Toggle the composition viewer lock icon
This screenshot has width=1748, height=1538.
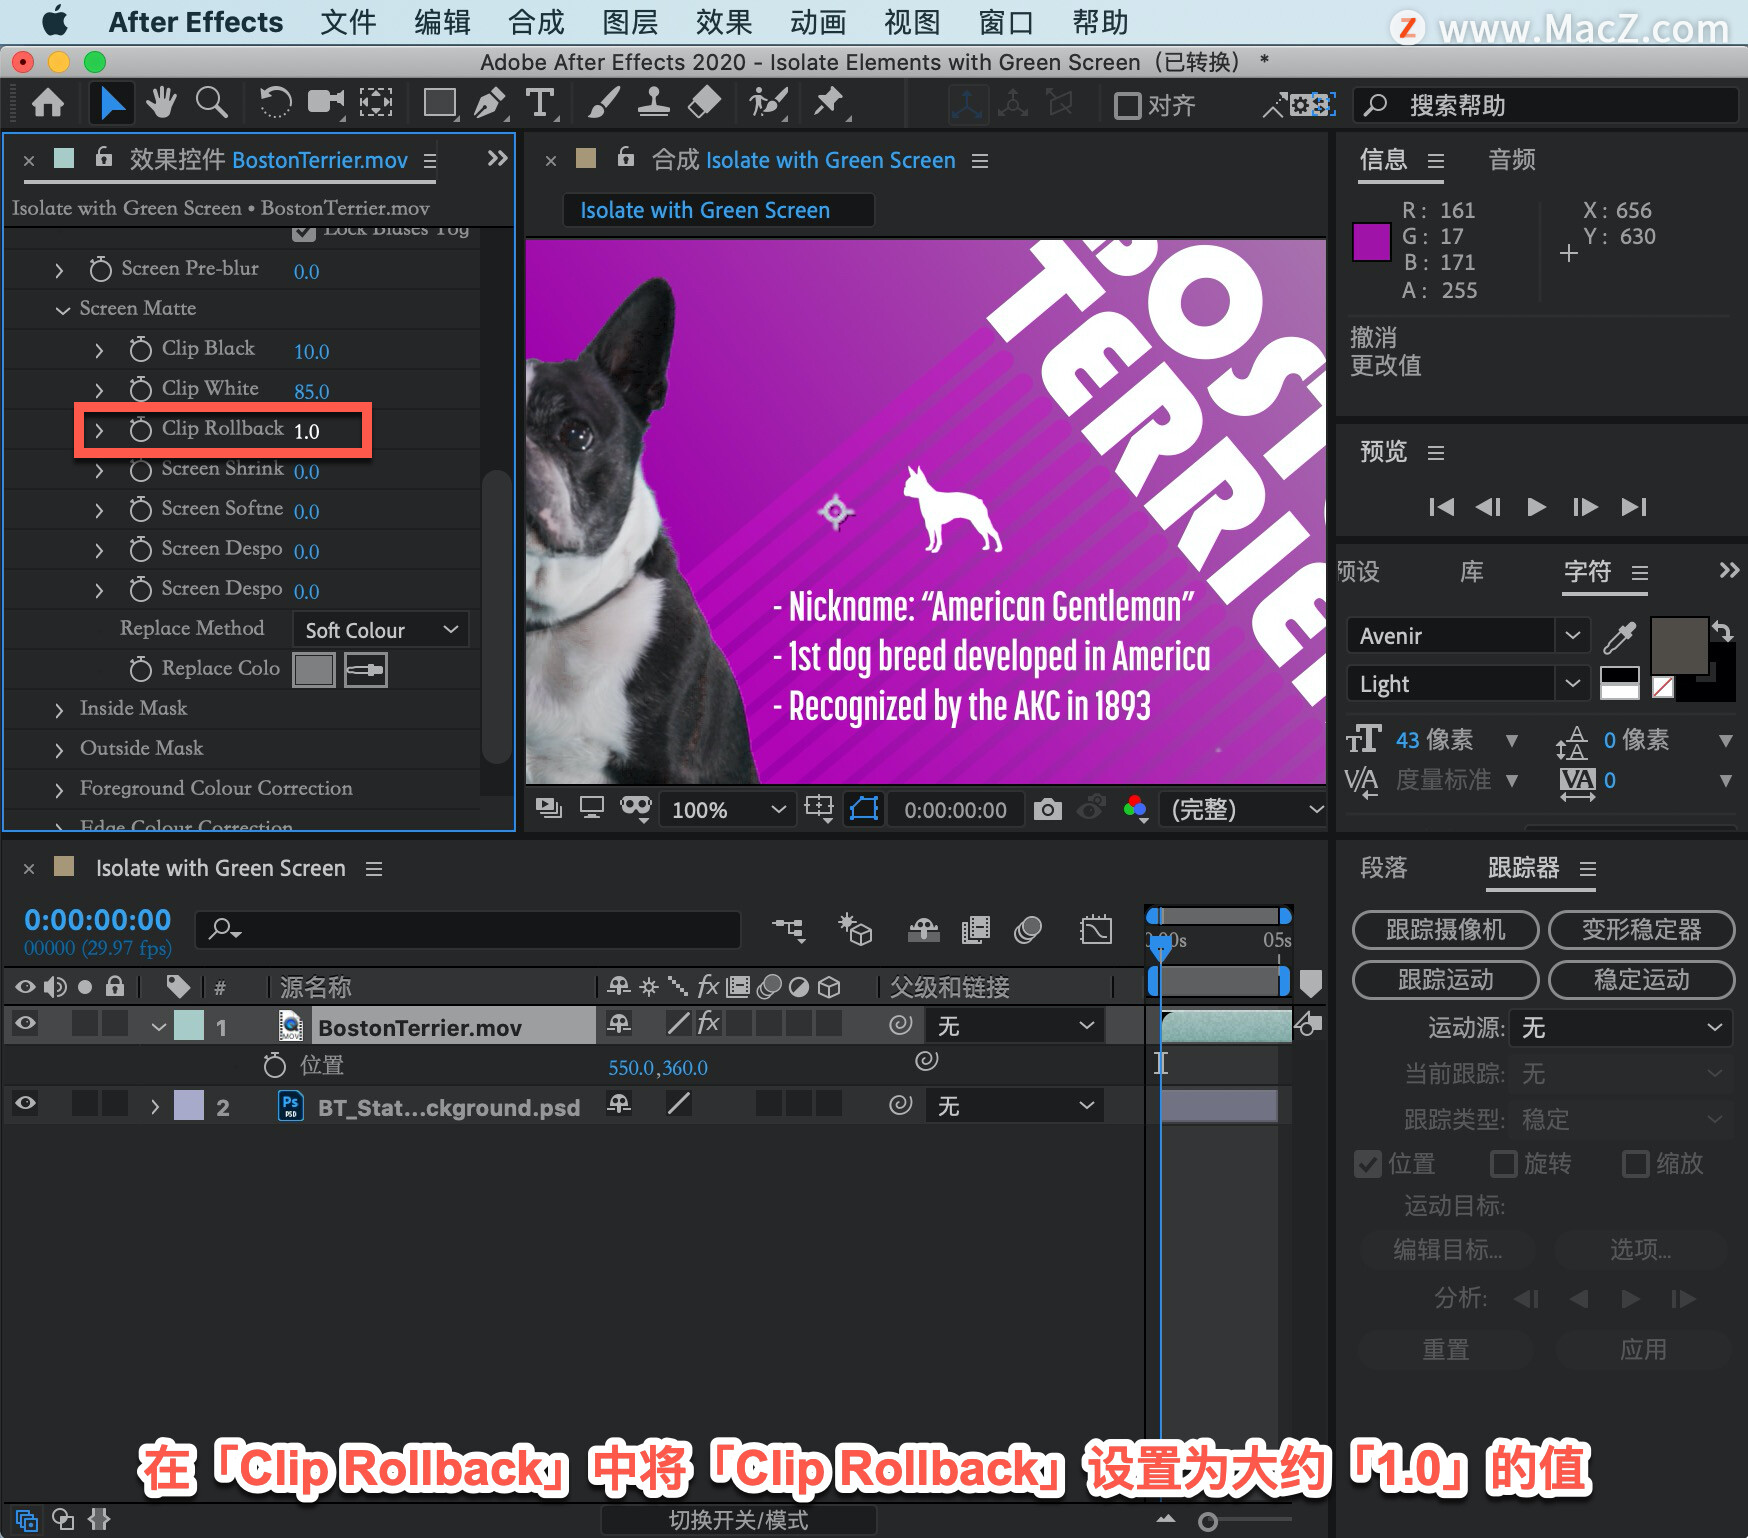(625, 157)
